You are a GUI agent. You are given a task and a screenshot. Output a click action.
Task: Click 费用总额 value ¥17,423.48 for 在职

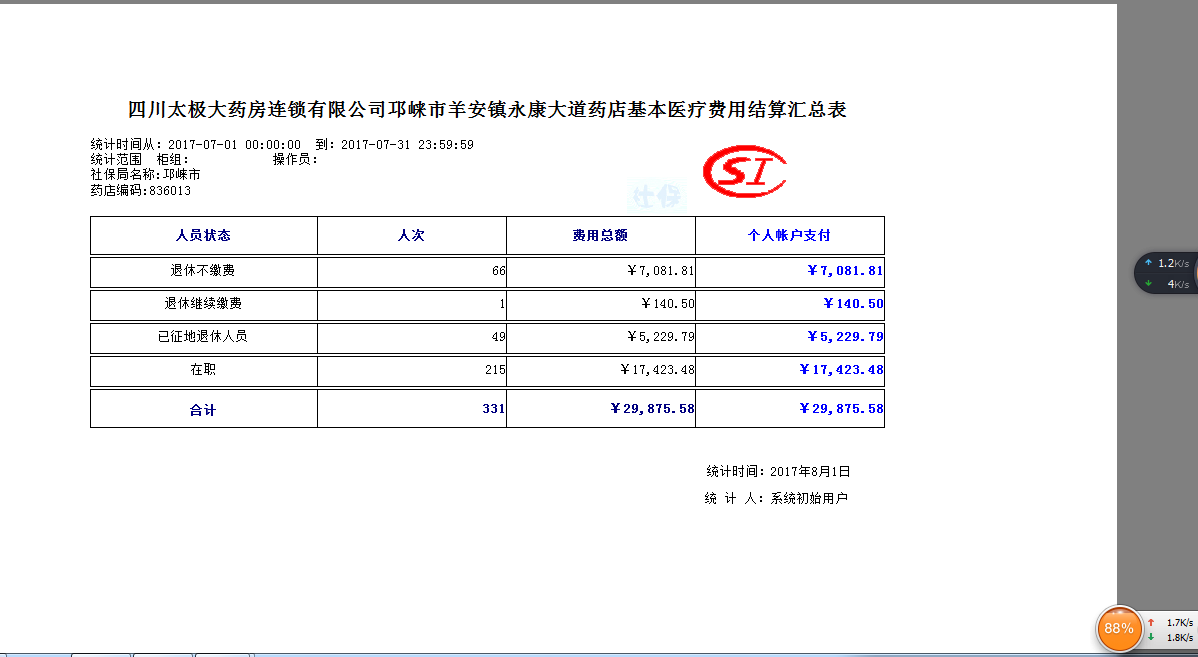[x=657, y=369]
